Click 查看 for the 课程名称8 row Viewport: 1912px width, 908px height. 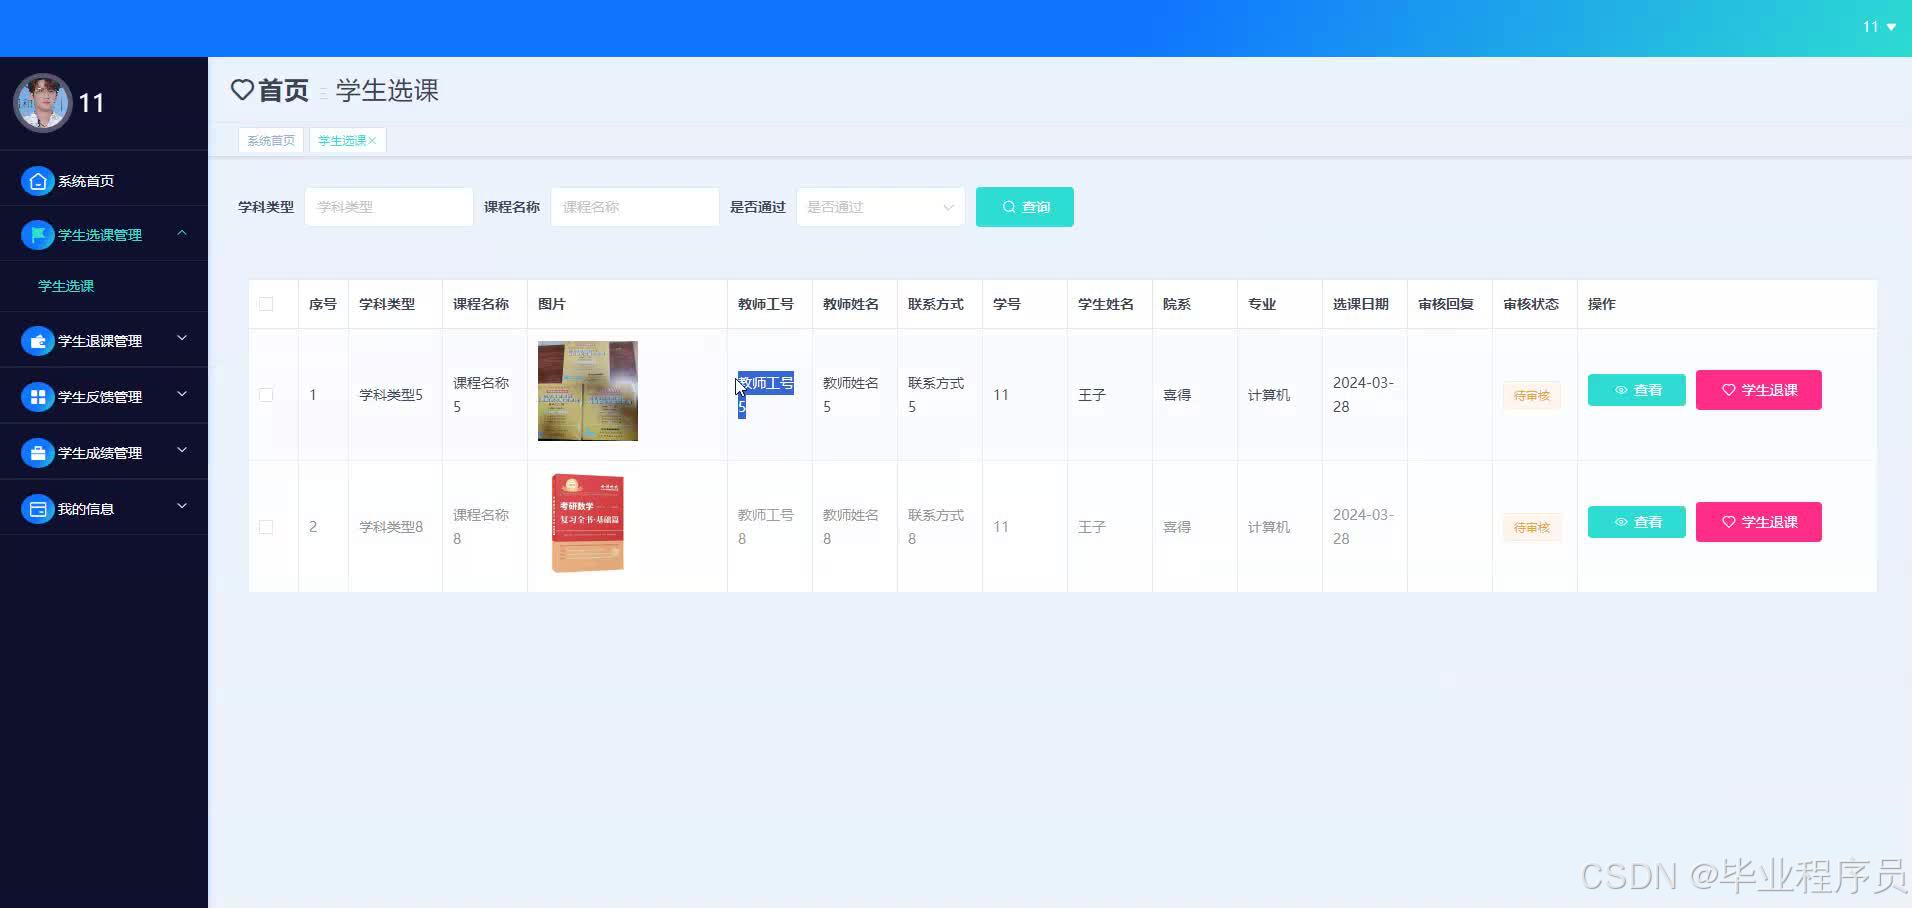tap(1637, 522)
